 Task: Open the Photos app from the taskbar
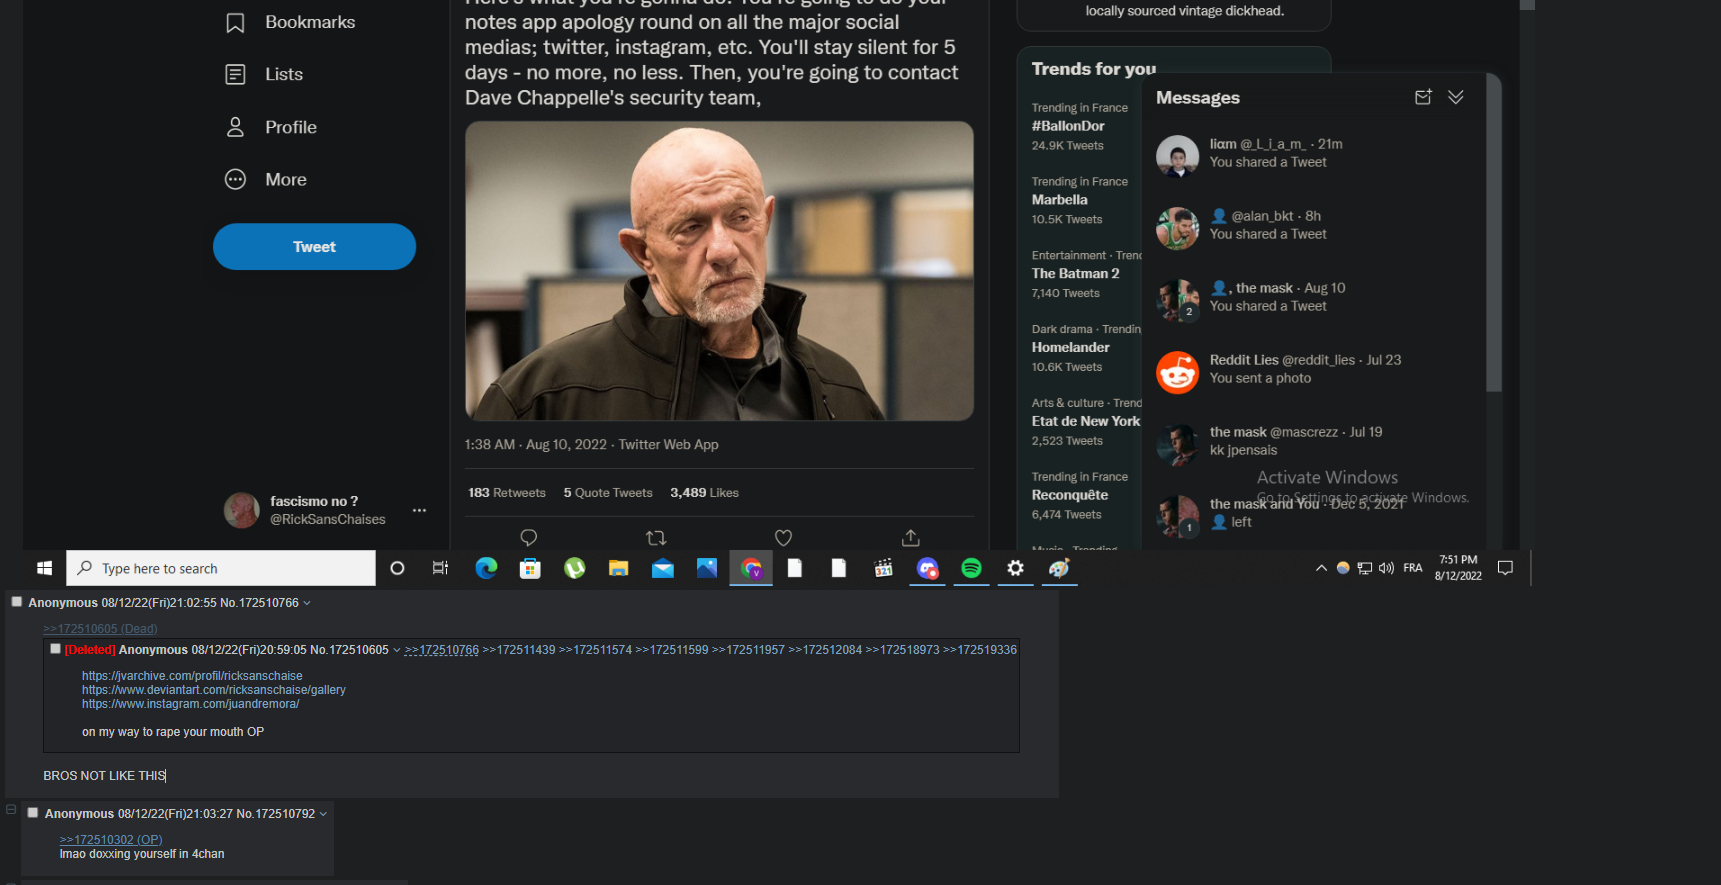(706, 568)
